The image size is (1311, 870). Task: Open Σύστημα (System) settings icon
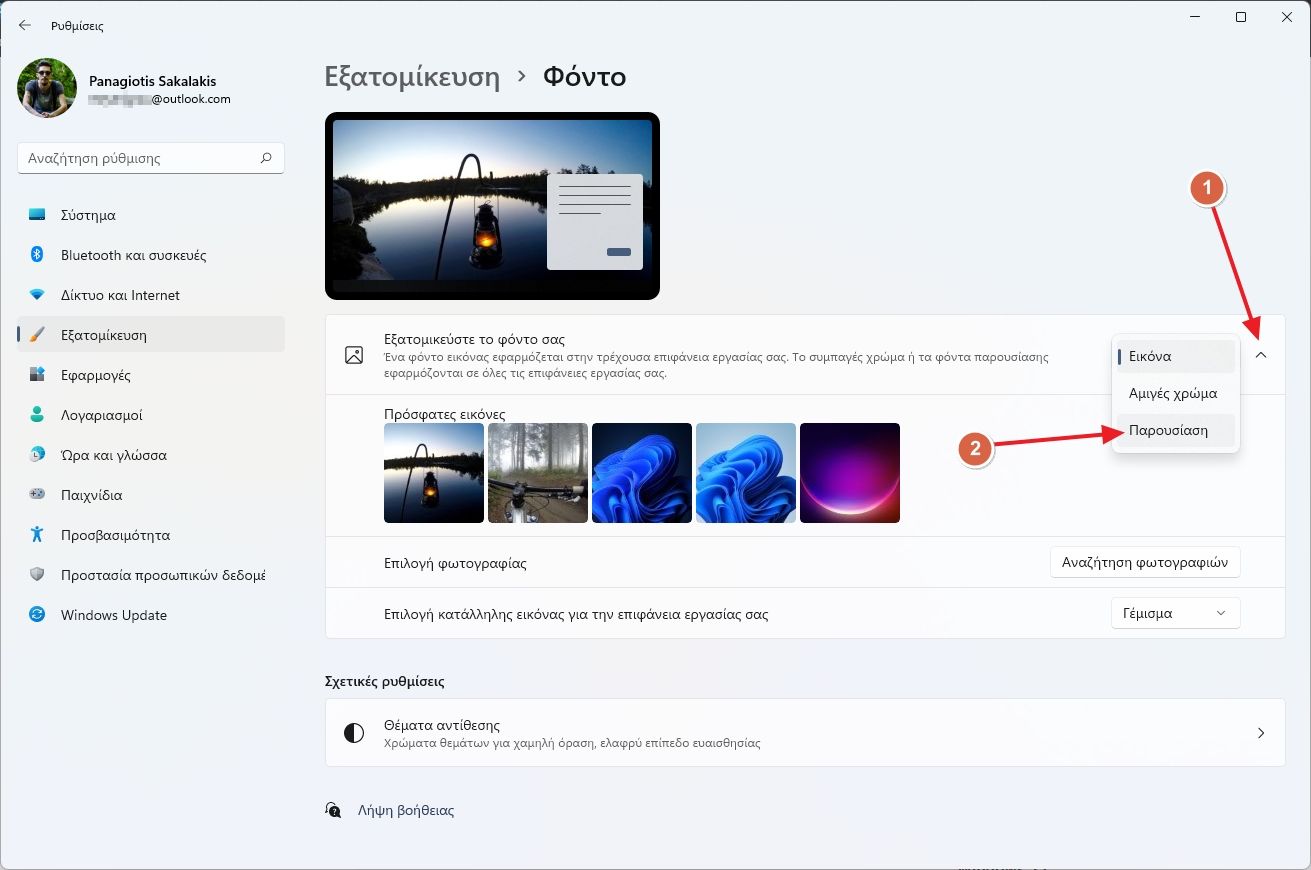(x=37, y=215)
